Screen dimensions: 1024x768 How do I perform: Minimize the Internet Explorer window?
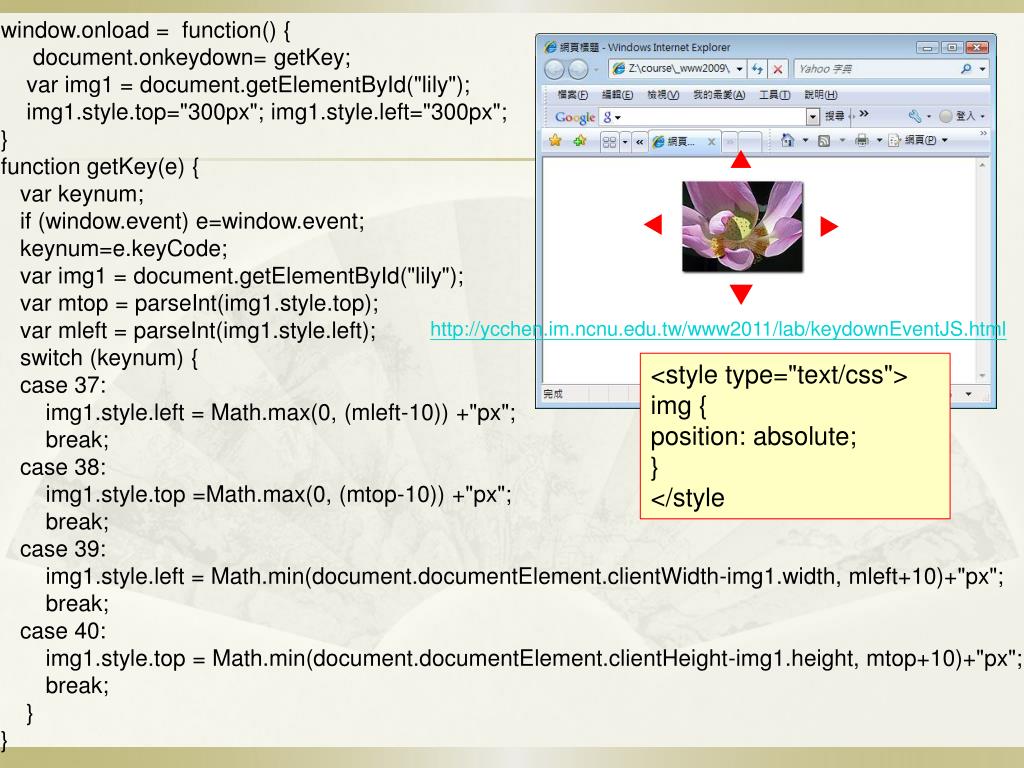click(x=927, y=47)
